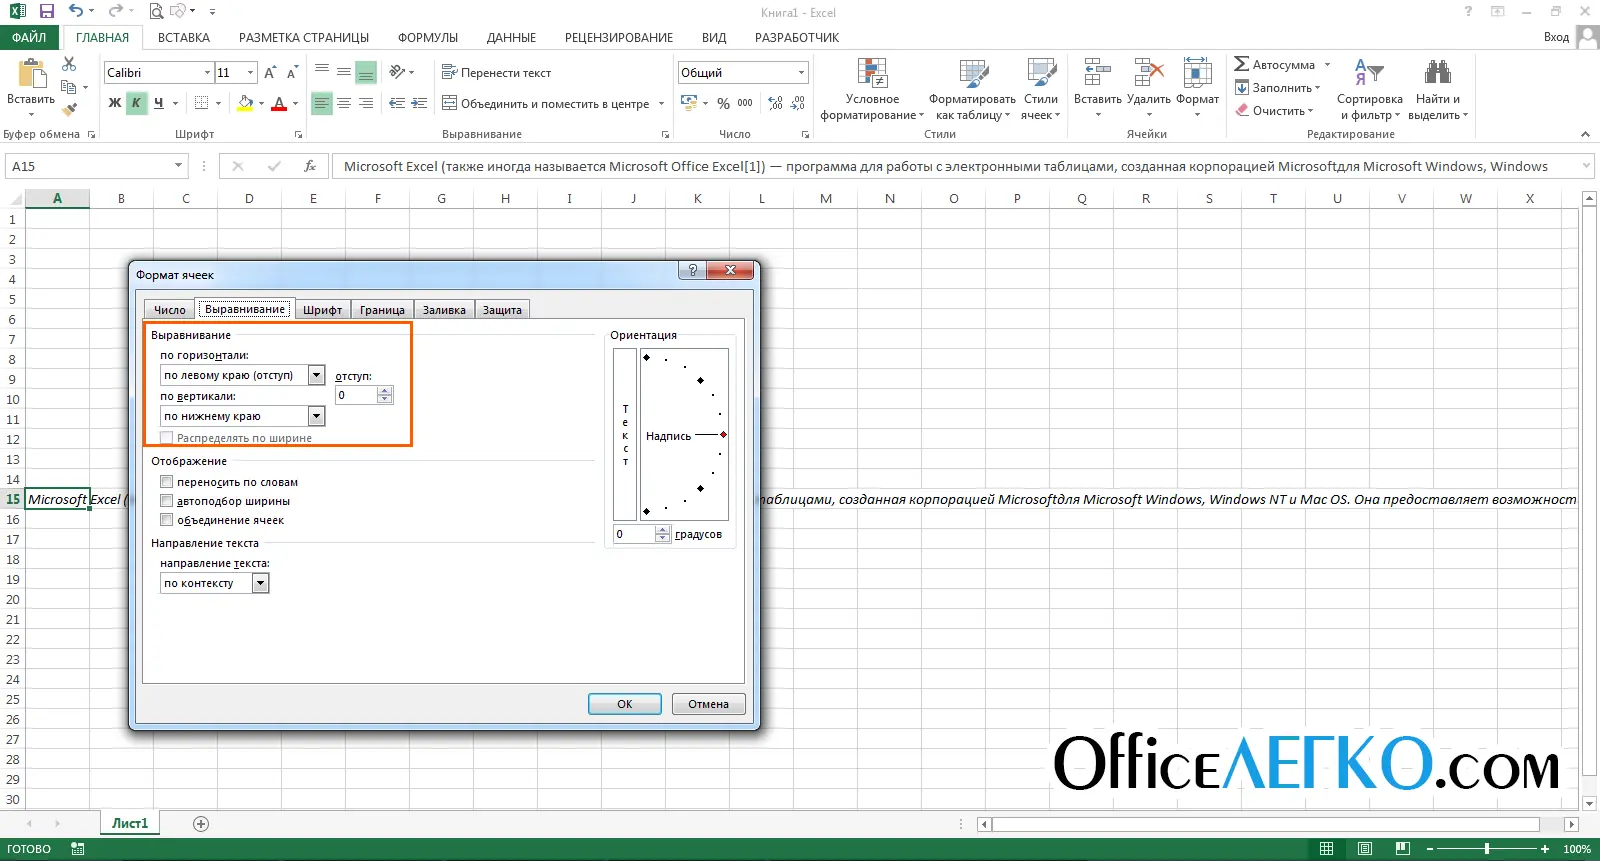Open the font size dropdown
This screenshot has height=861, width=1600.
click(x=251, y=73)
